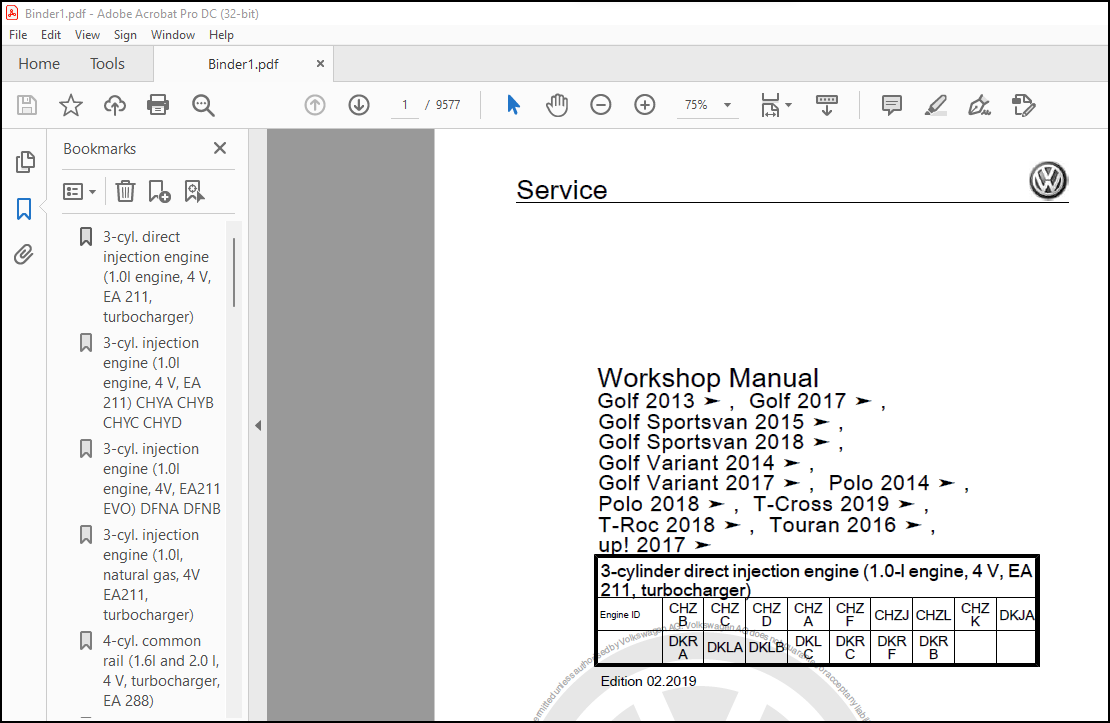Click the DKLB engine ID cell
The width and height of the screenshot is (1110, 723).
pyautogui.click(x=766, y=647)
